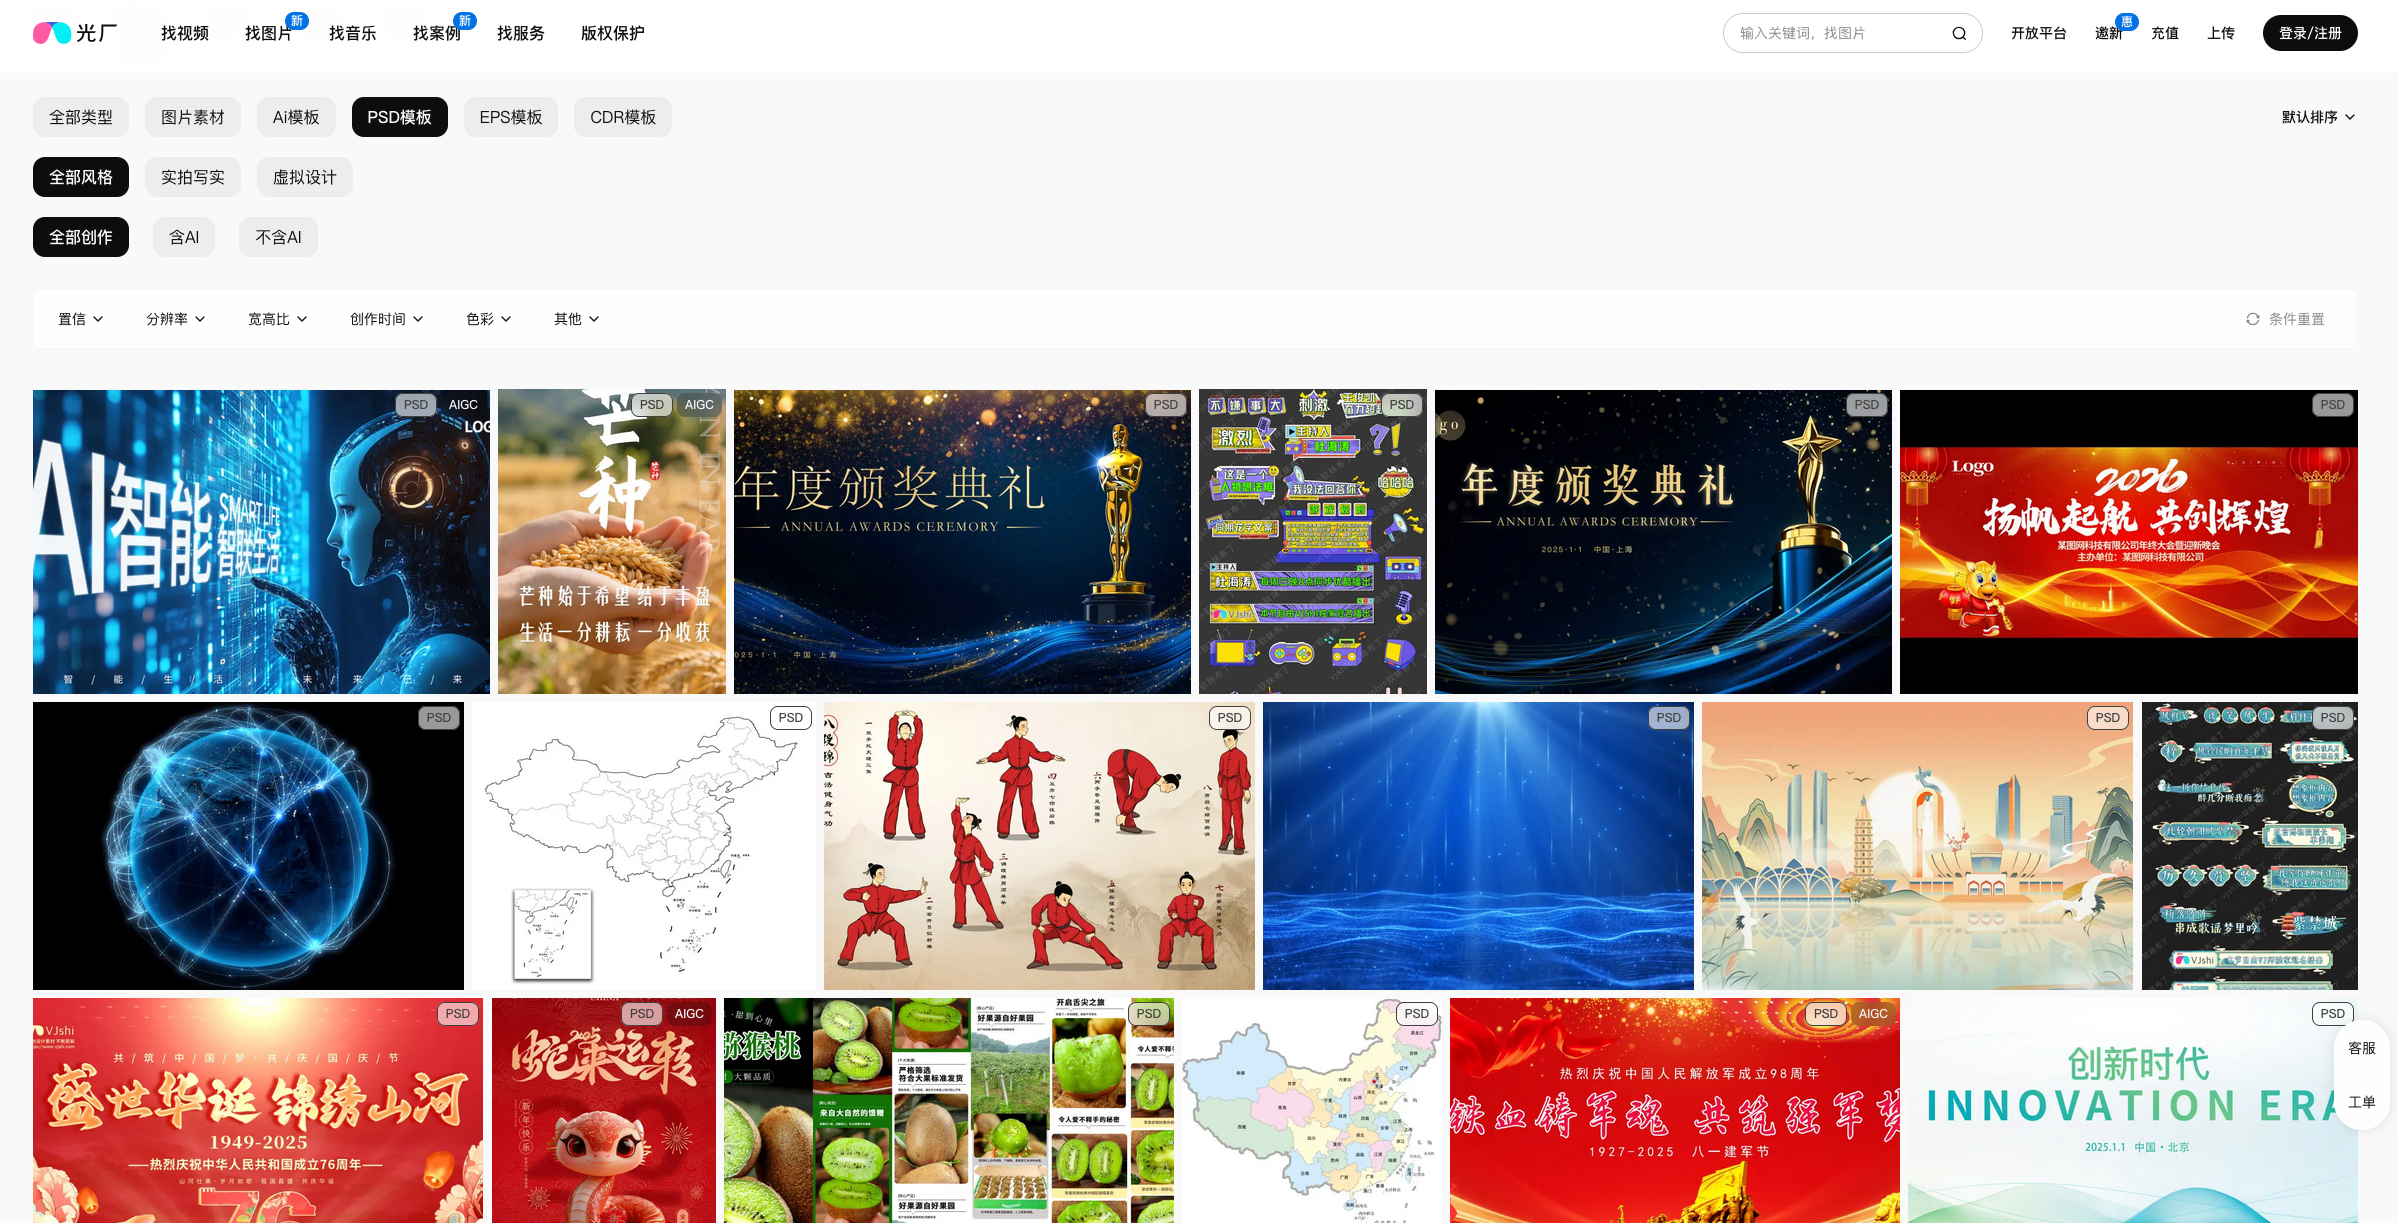Select the 不含AI filter option
Viewport: 2397px width, 1223px height.
(x=278, y=237)
